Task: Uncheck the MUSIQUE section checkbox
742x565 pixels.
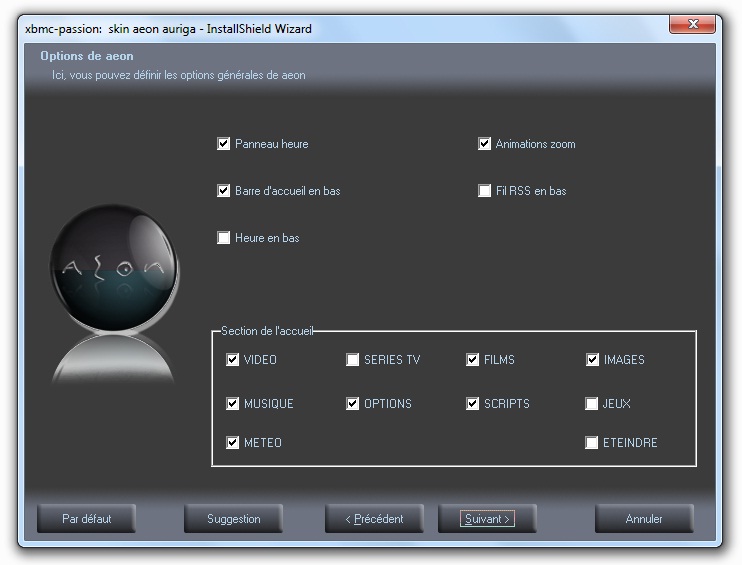Action: pos(233,404)
